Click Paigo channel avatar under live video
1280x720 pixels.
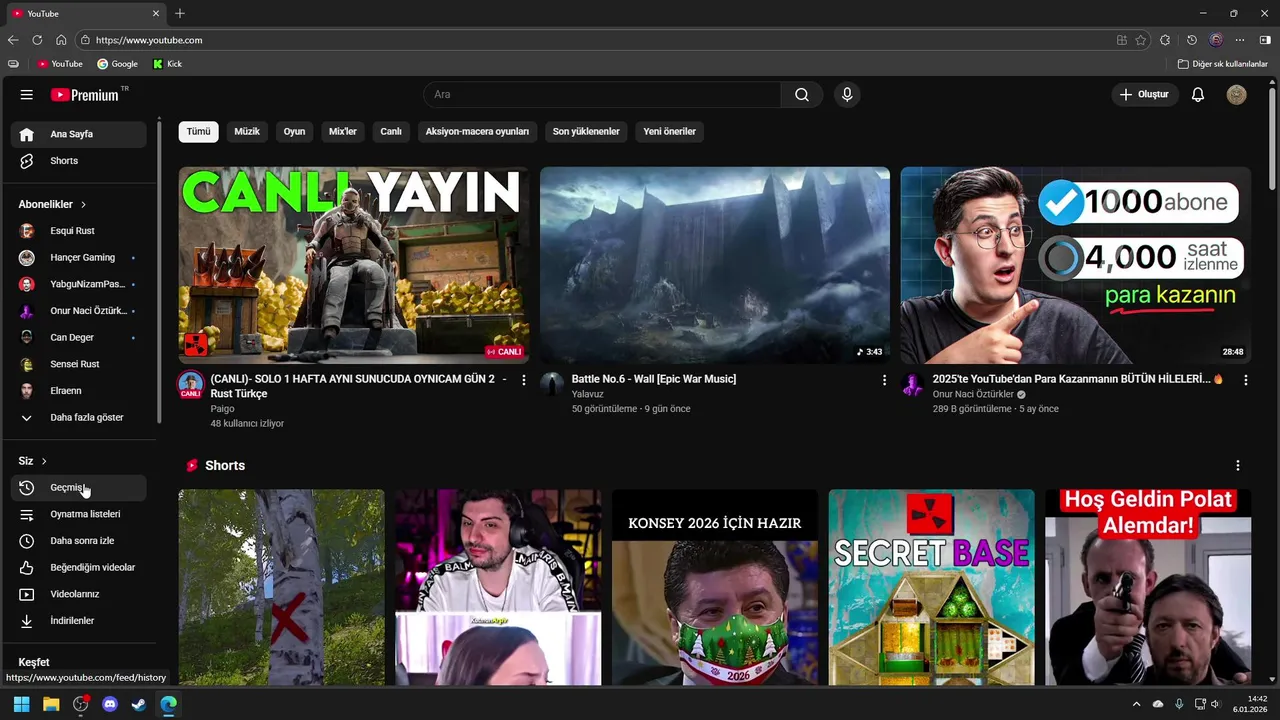pyautogui.click(x=191, y=385)
